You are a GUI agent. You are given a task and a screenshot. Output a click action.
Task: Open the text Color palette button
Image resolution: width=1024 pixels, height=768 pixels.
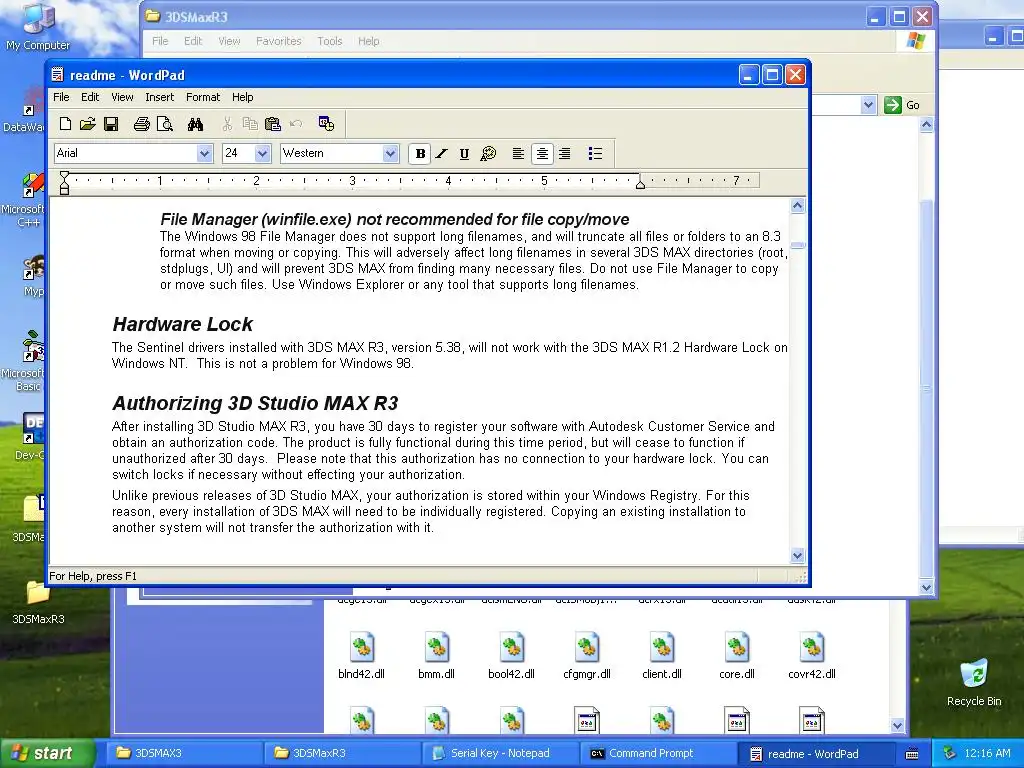tap(488, 153)
